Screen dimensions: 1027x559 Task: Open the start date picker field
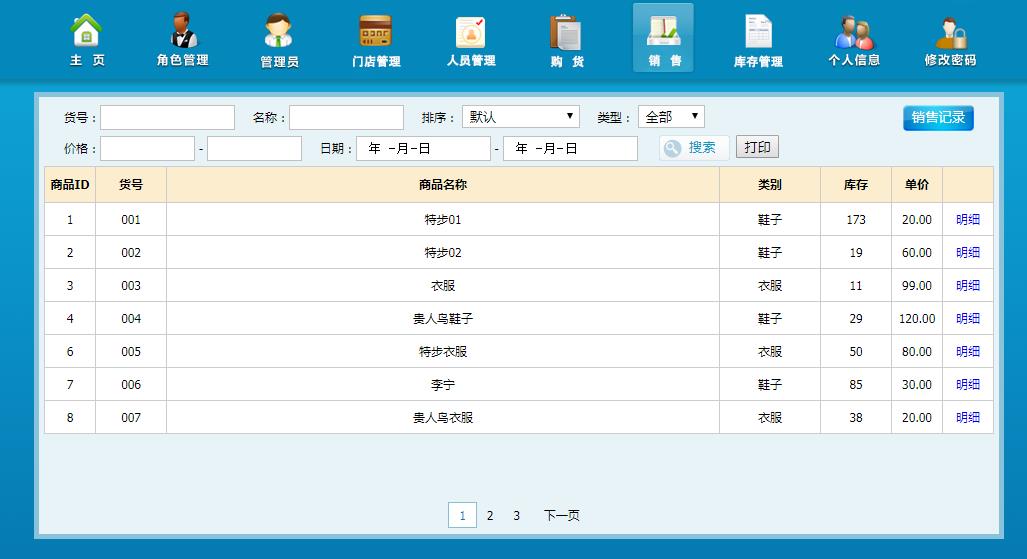(x=424, y=149)
